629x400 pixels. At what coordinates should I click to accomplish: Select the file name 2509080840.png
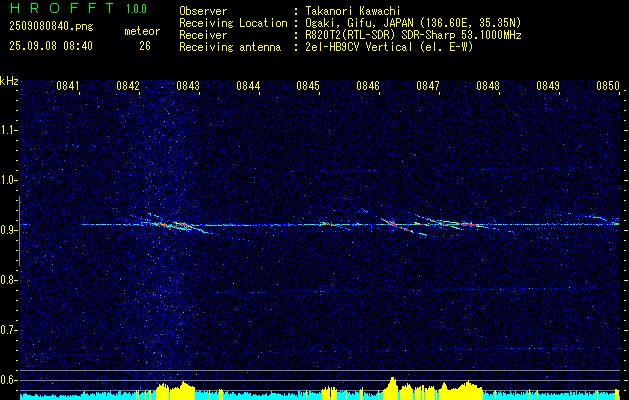click(x=51, y=27)
